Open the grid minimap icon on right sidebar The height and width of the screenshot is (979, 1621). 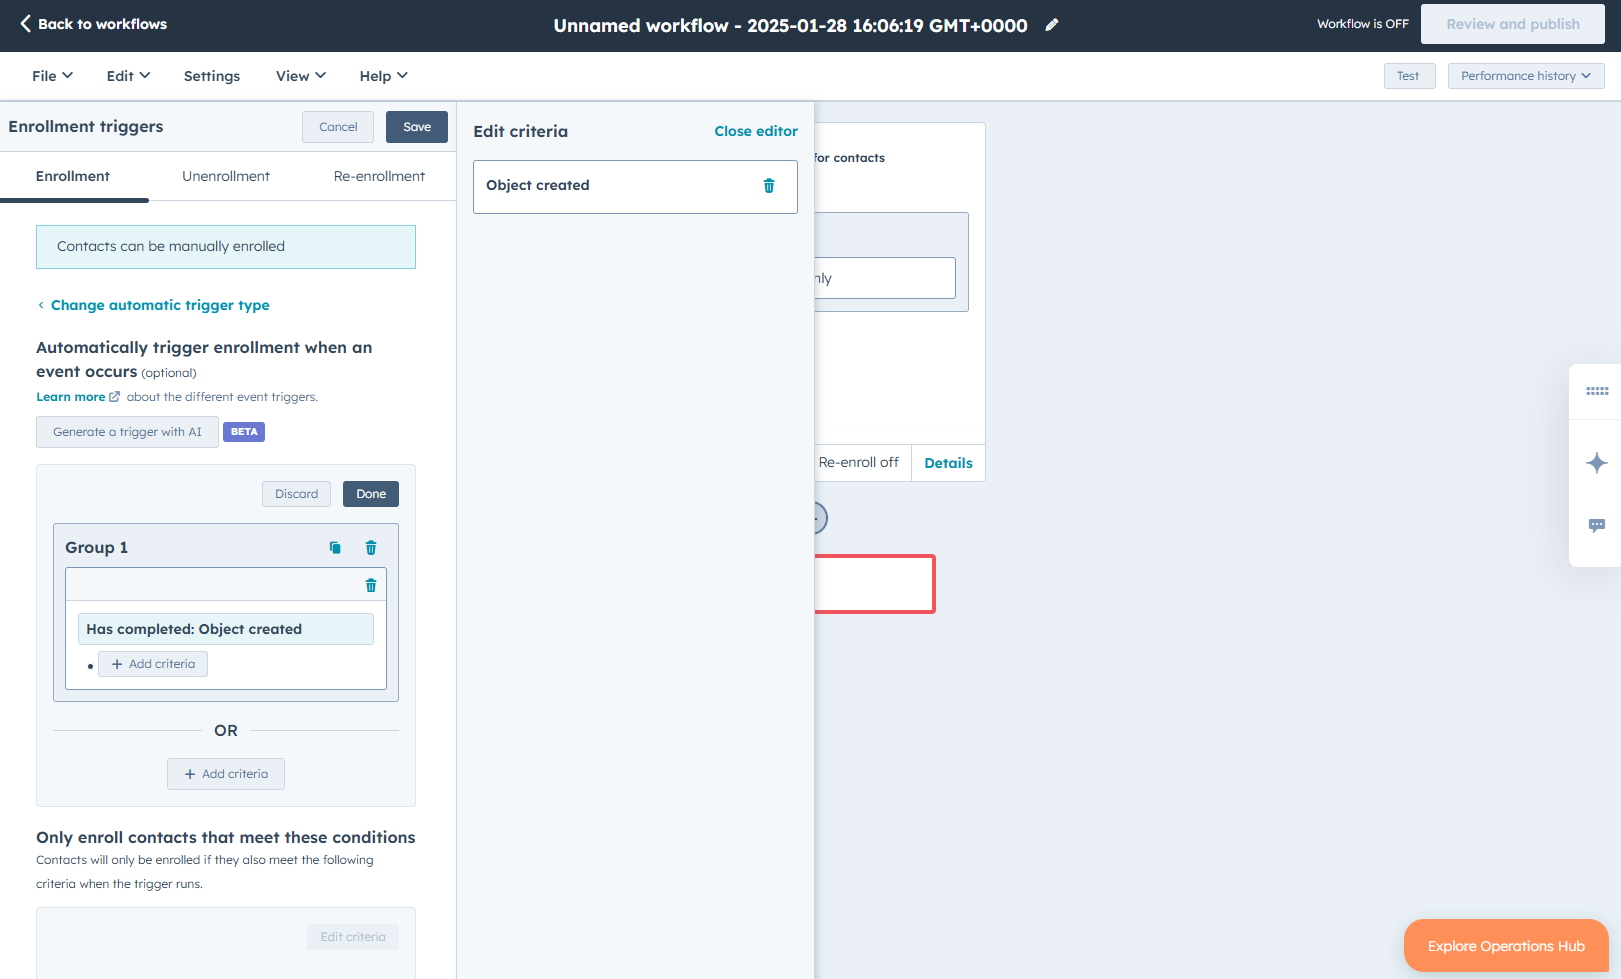[1597, 391]
